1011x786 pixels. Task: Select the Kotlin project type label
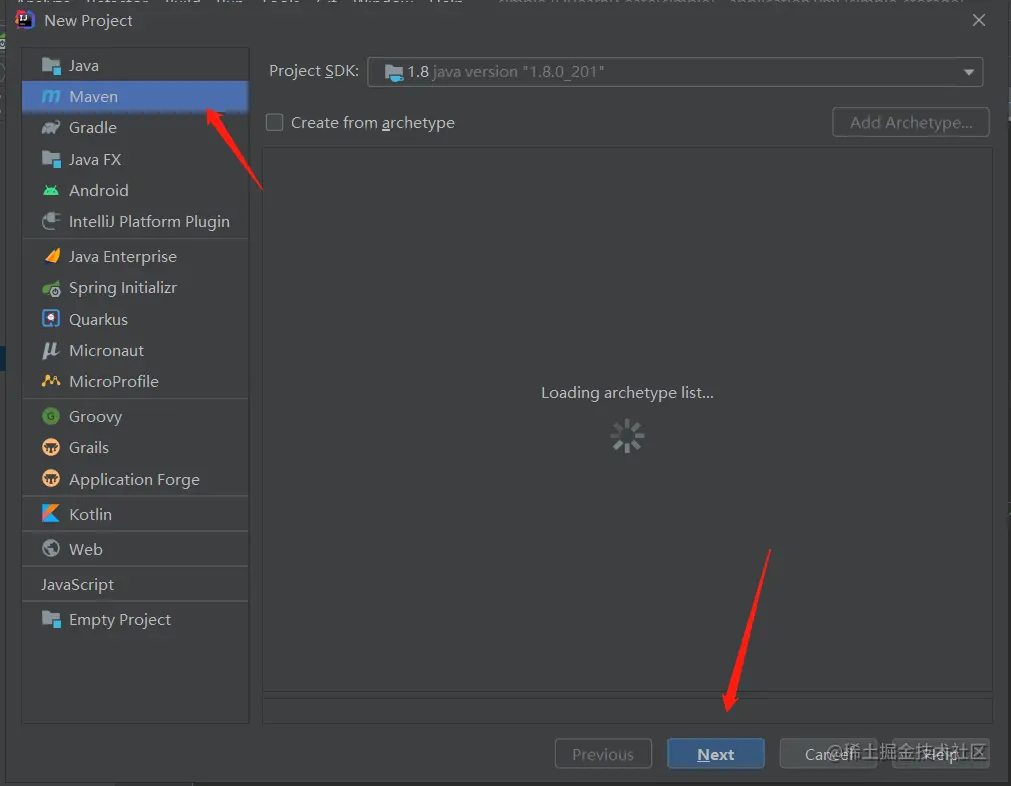pyautogui.click(x=90, y=514)
